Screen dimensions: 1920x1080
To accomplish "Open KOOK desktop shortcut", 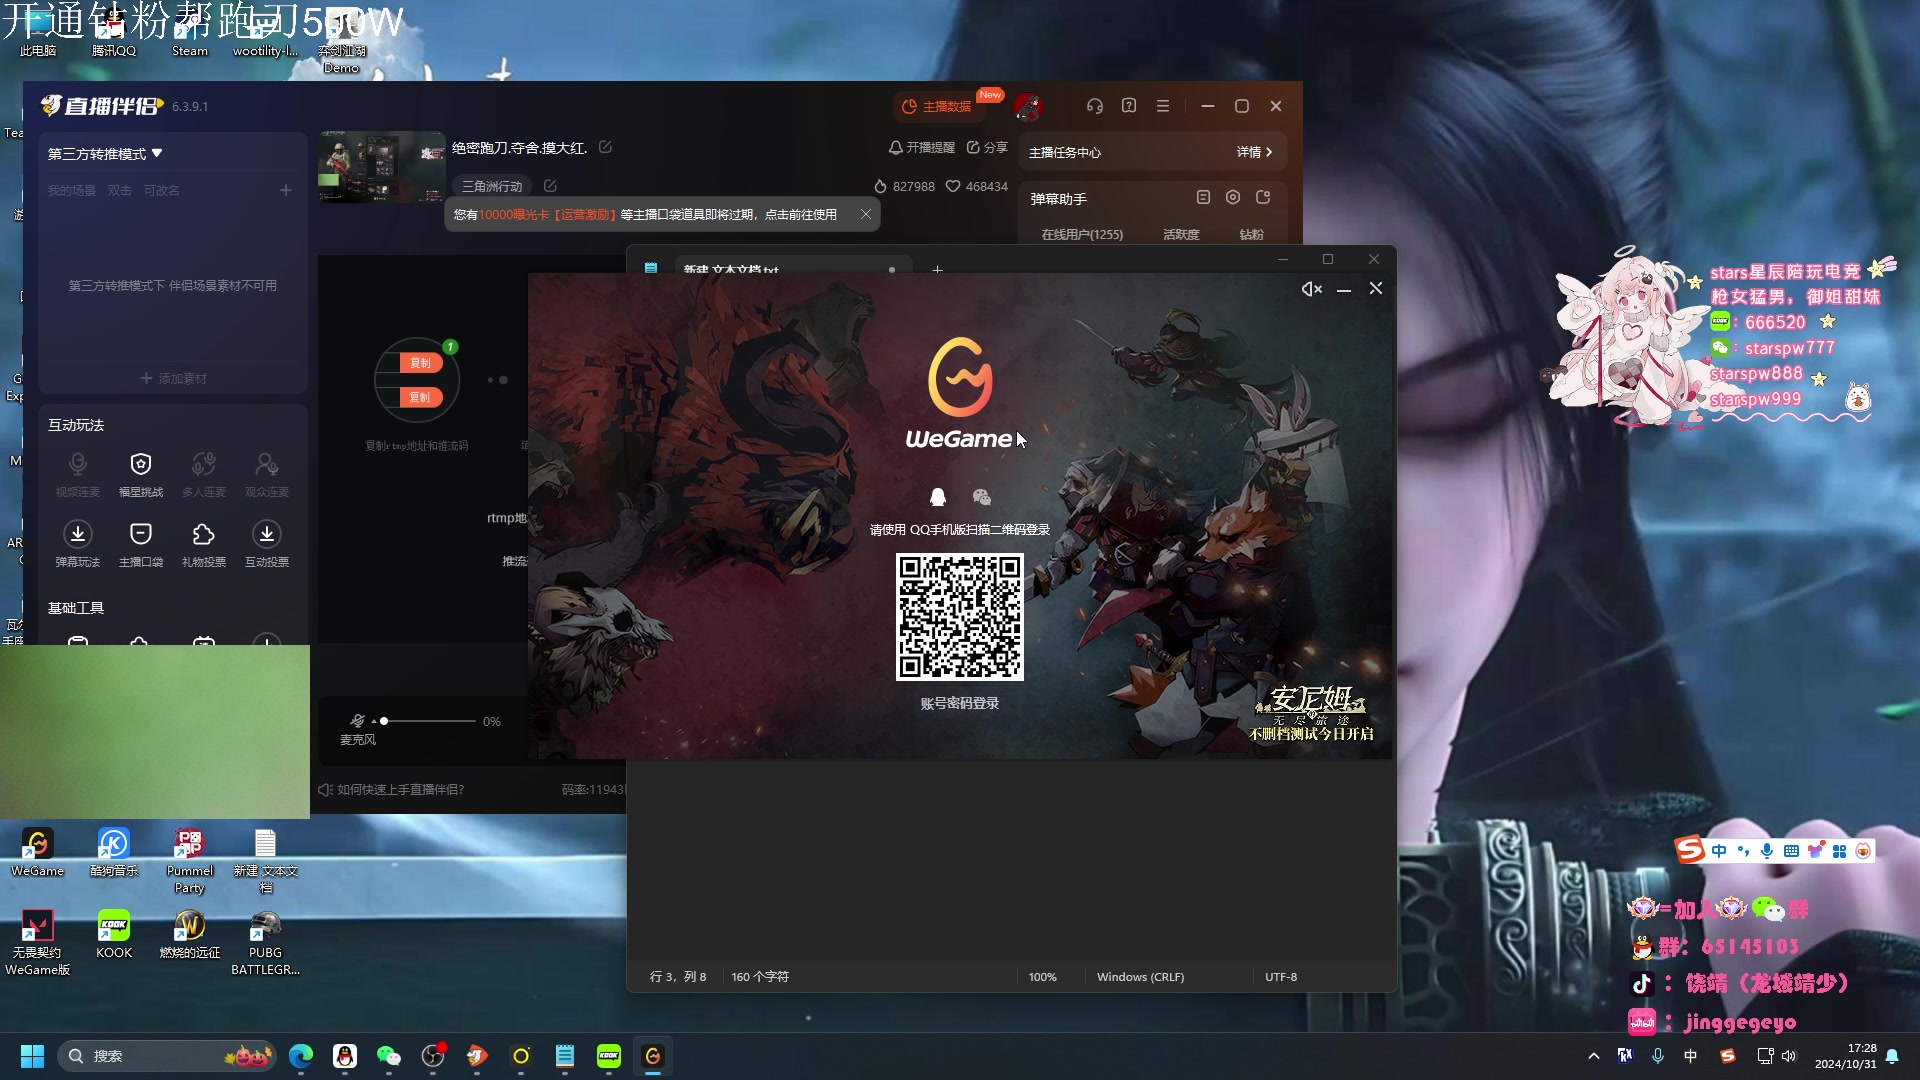I will (x=114, y=935).
